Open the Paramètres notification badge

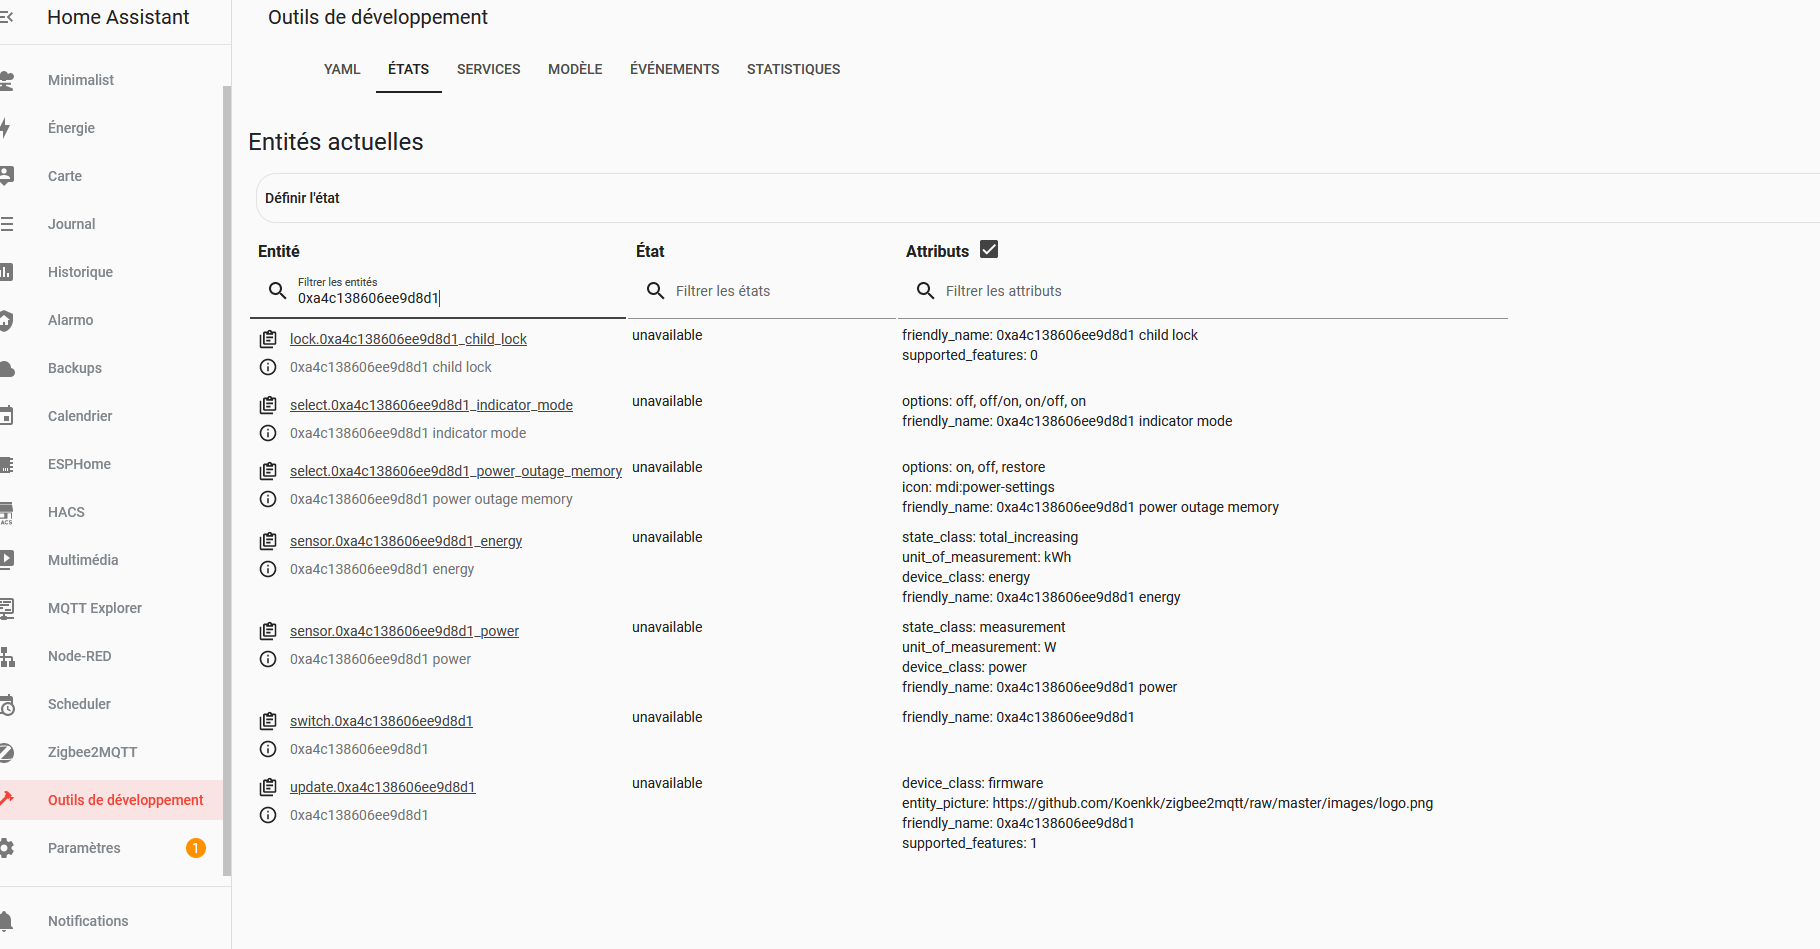click(196, 848)
